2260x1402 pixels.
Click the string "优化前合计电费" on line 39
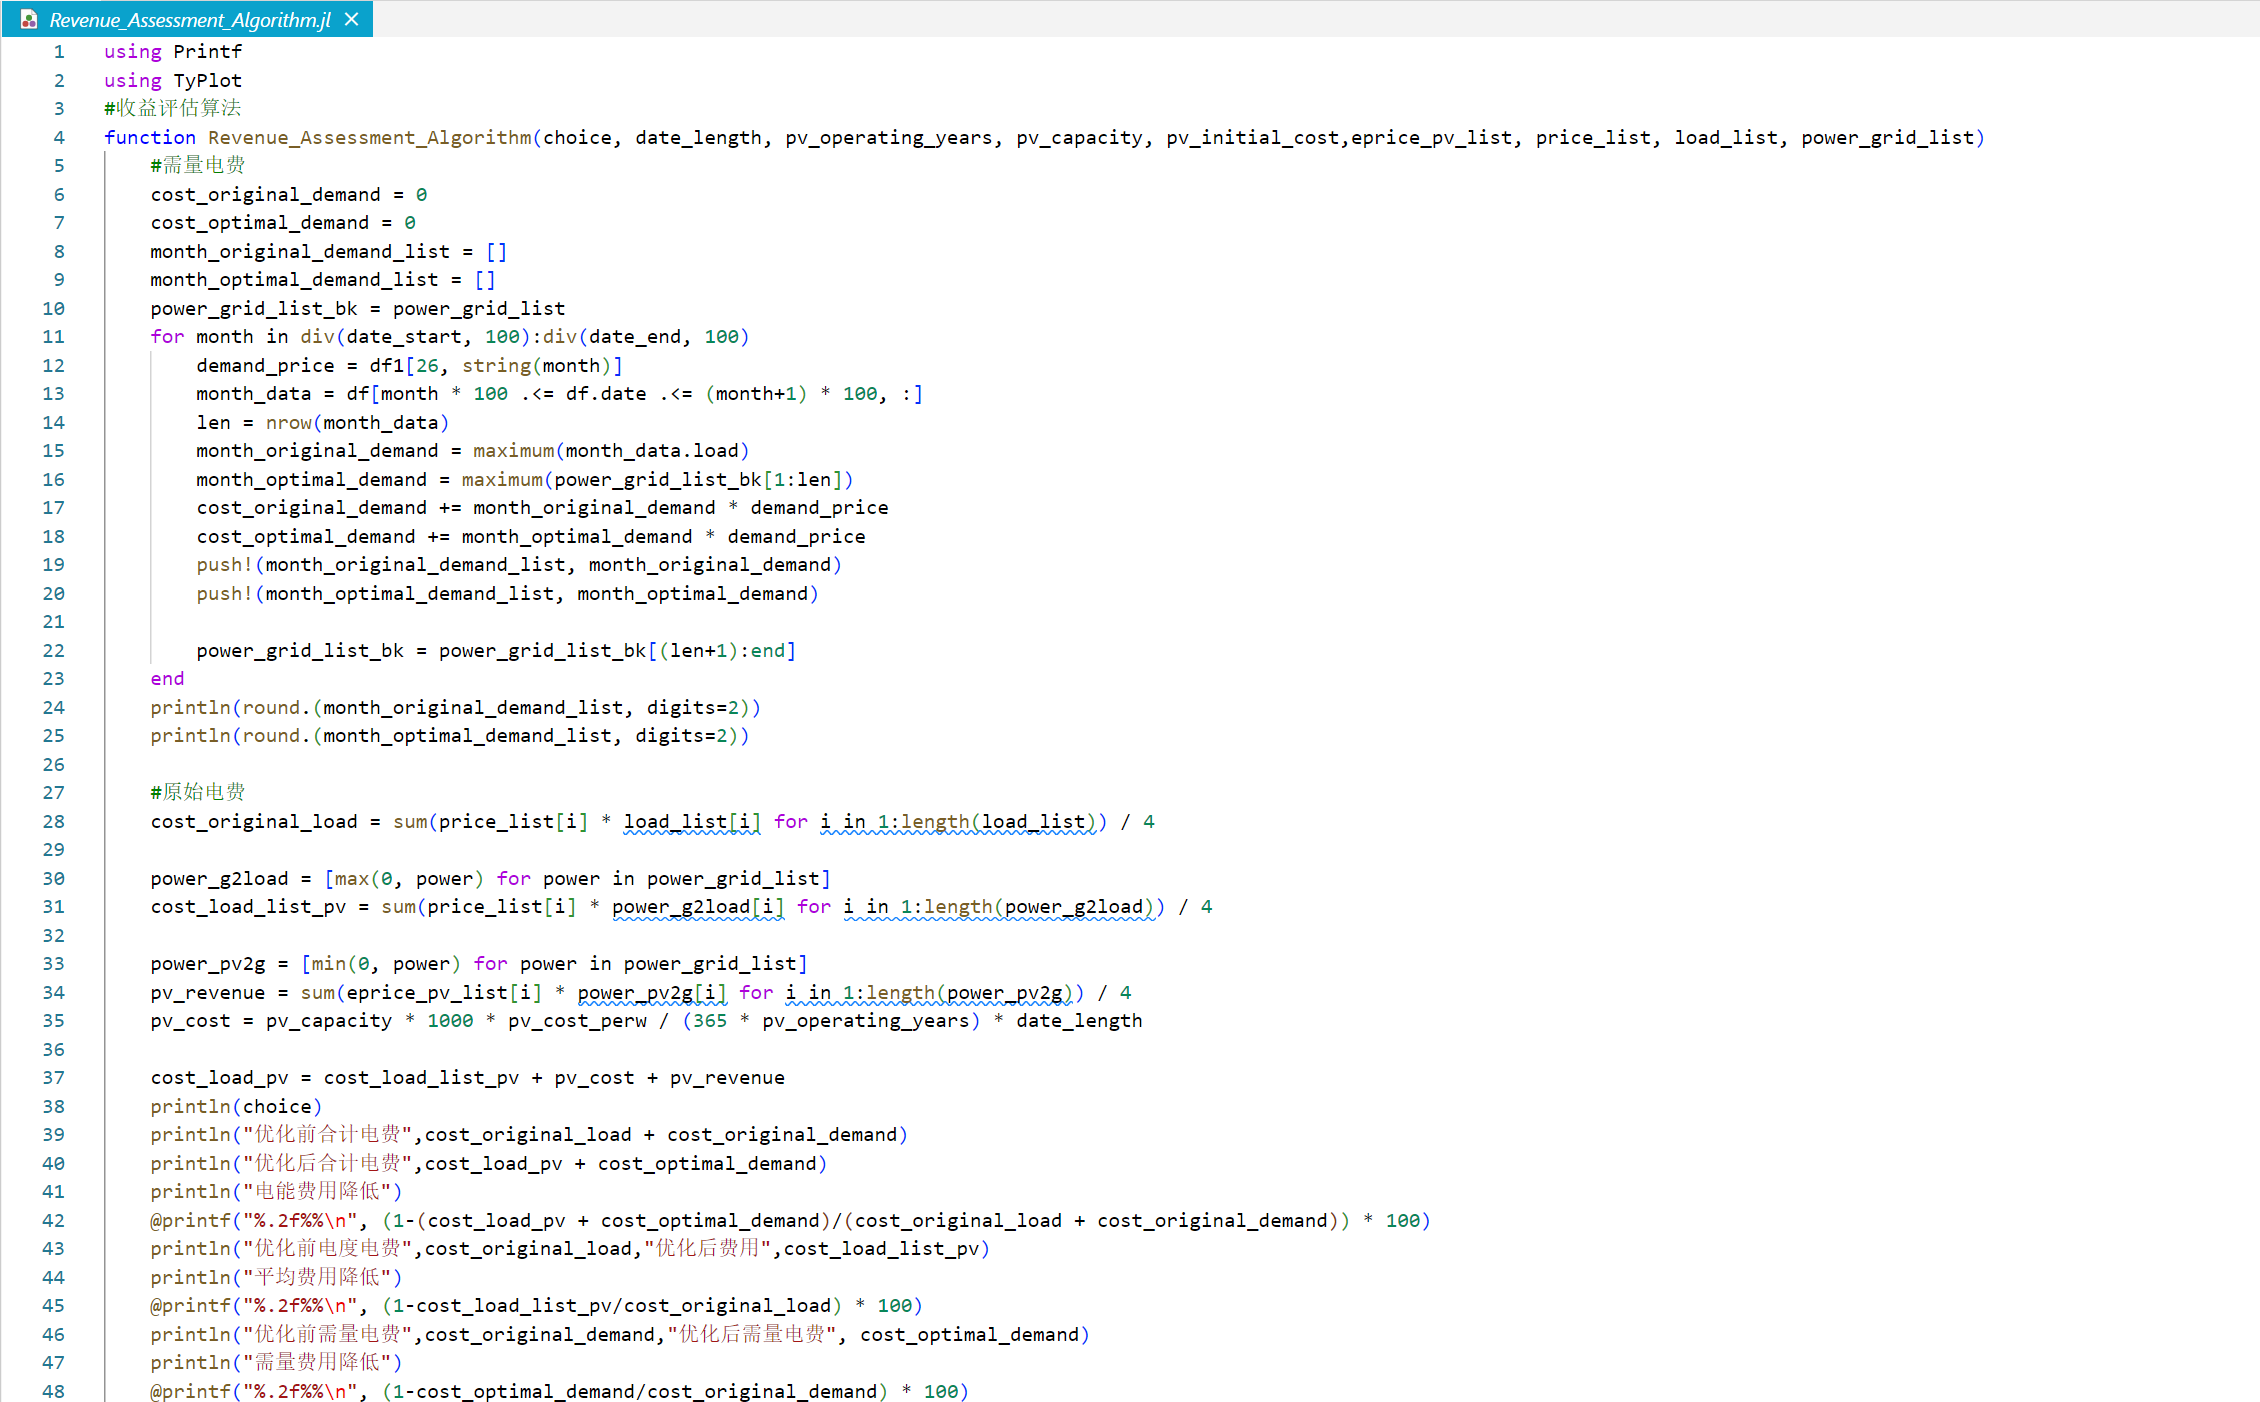pos(328,1134)
